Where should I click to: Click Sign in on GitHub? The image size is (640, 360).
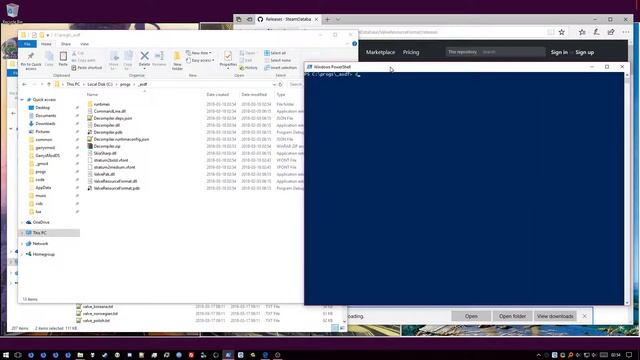pyautogui.click(x=559, y=52)
